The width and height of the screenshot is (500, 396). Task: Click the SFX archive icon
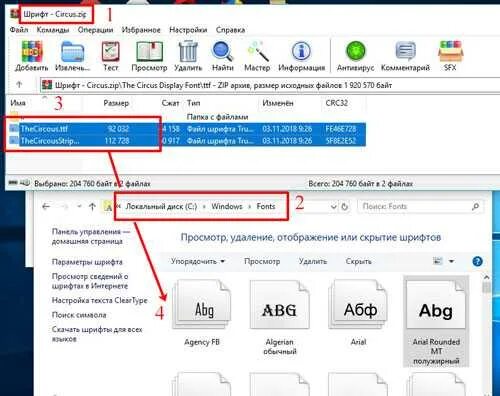450,52
